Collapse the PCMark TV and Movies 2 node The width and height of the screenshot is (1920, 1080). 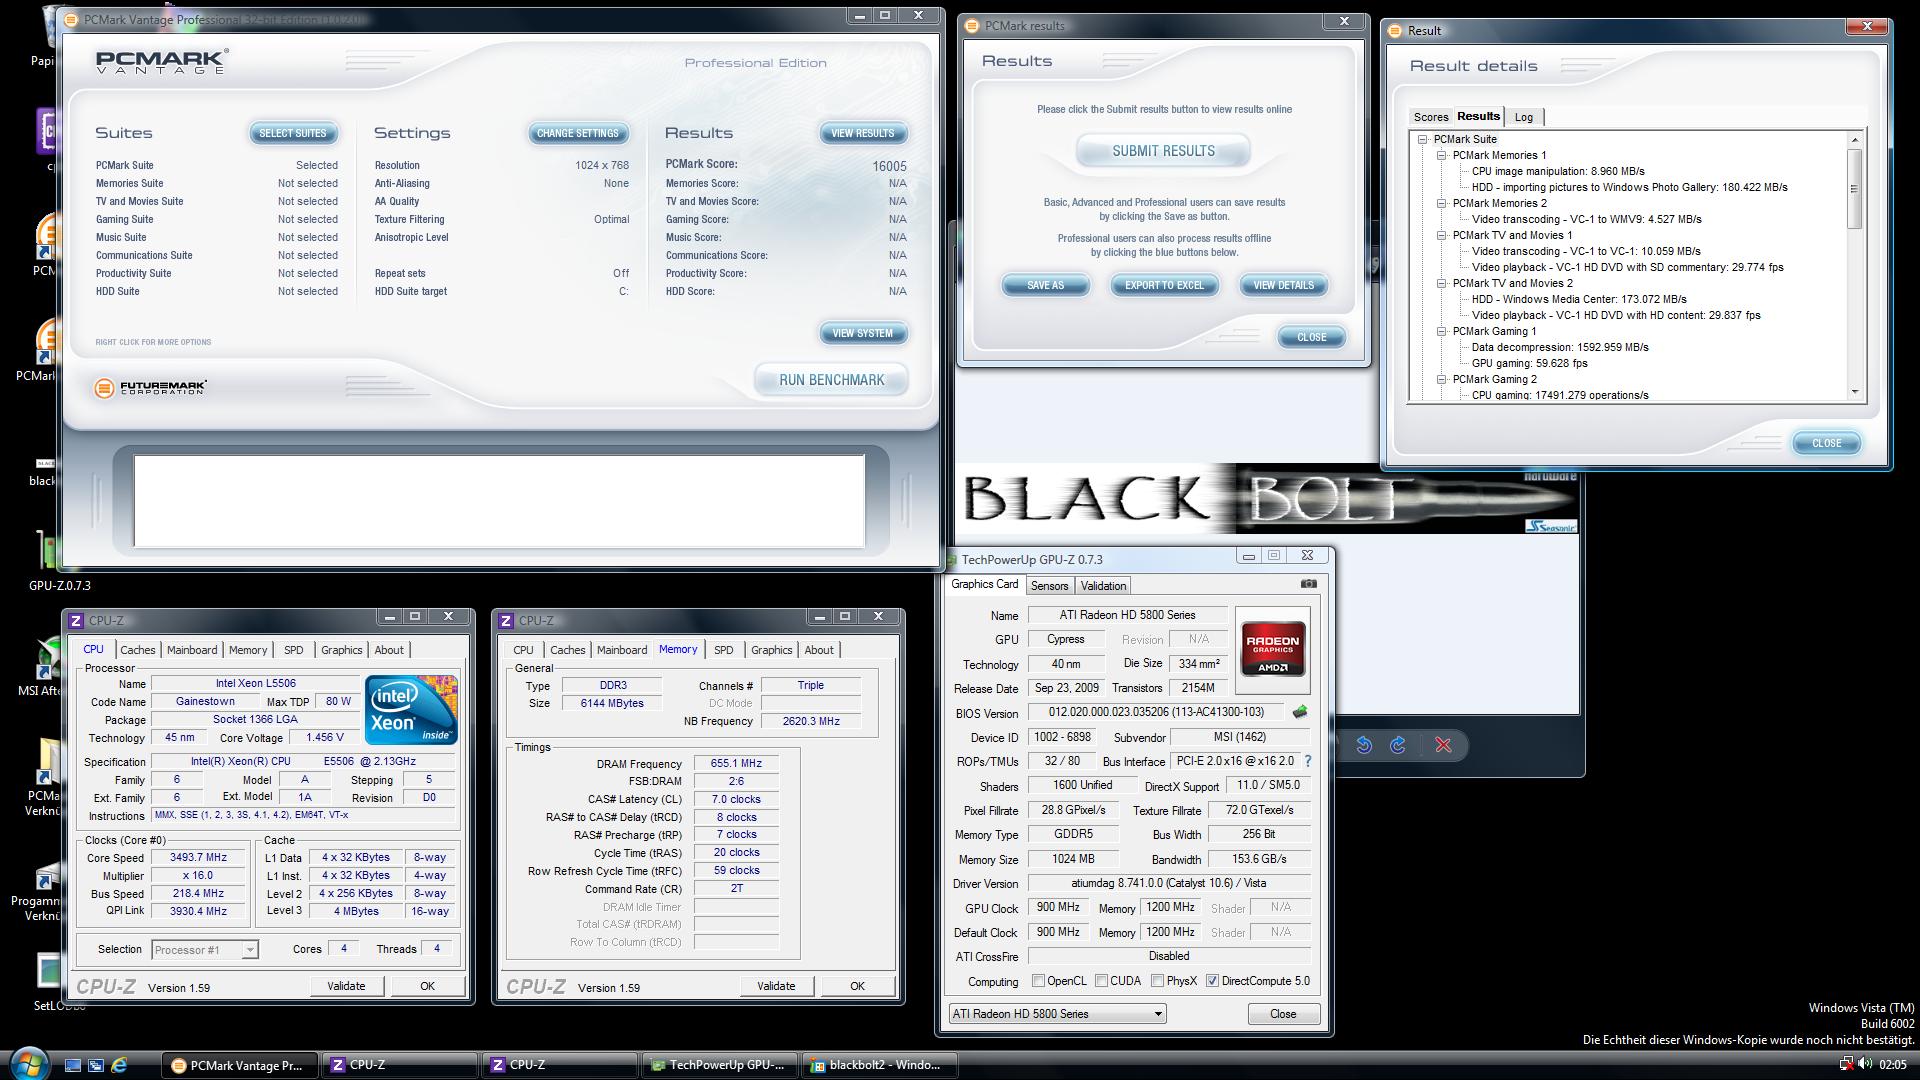tap(1441, 284)
